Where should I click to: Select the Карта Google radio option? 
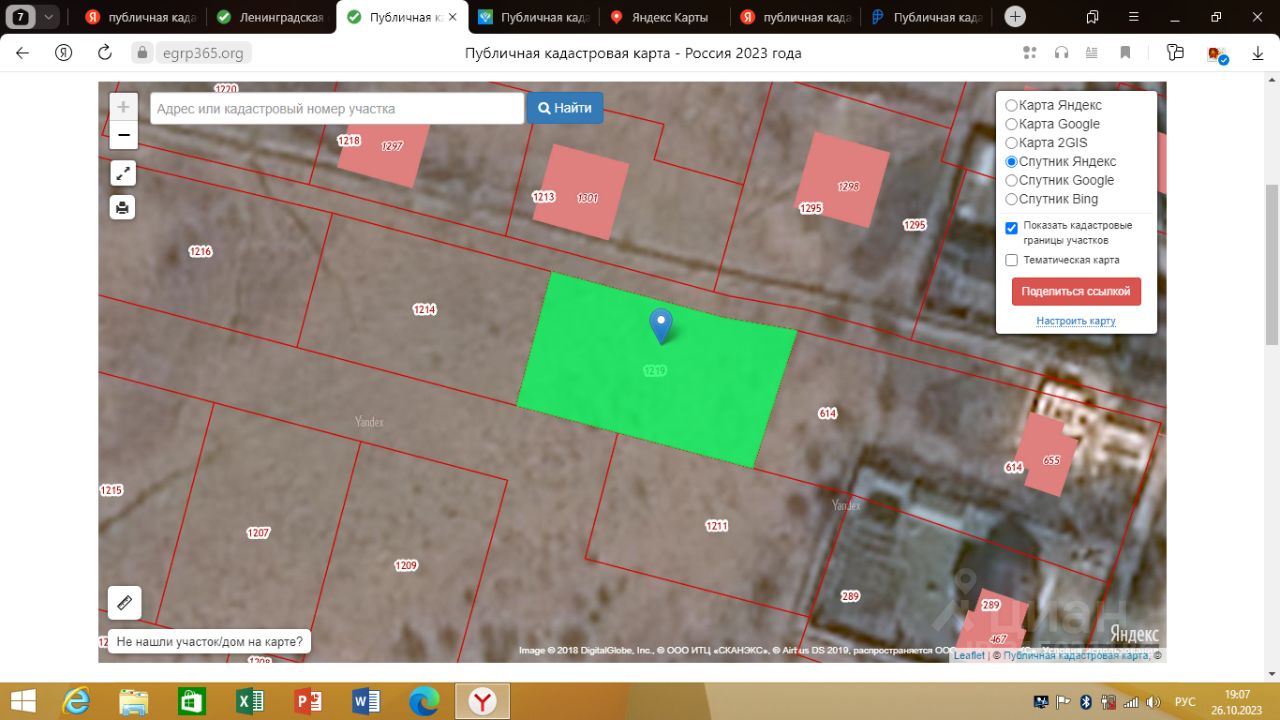click(x=1011, y=124)
